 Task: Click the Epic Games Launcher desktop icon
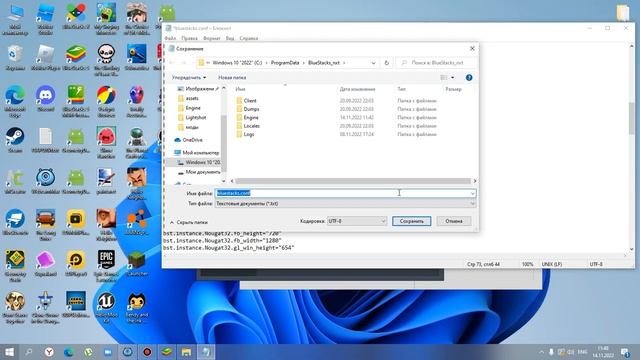(106, 265)
